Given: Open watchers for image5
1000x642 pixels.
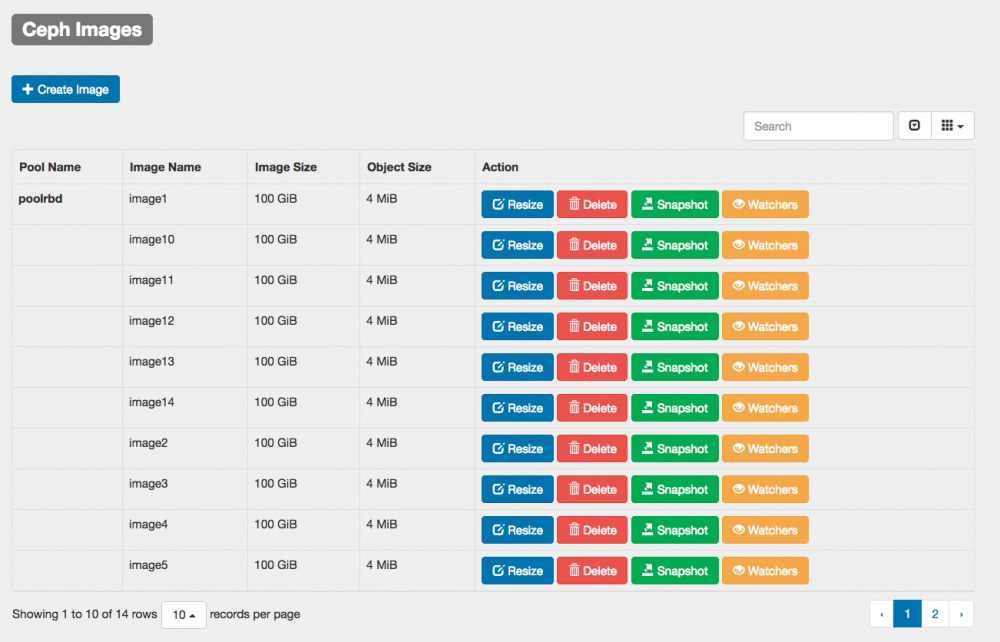Looking at the screenshot, I should click(765, 571).
